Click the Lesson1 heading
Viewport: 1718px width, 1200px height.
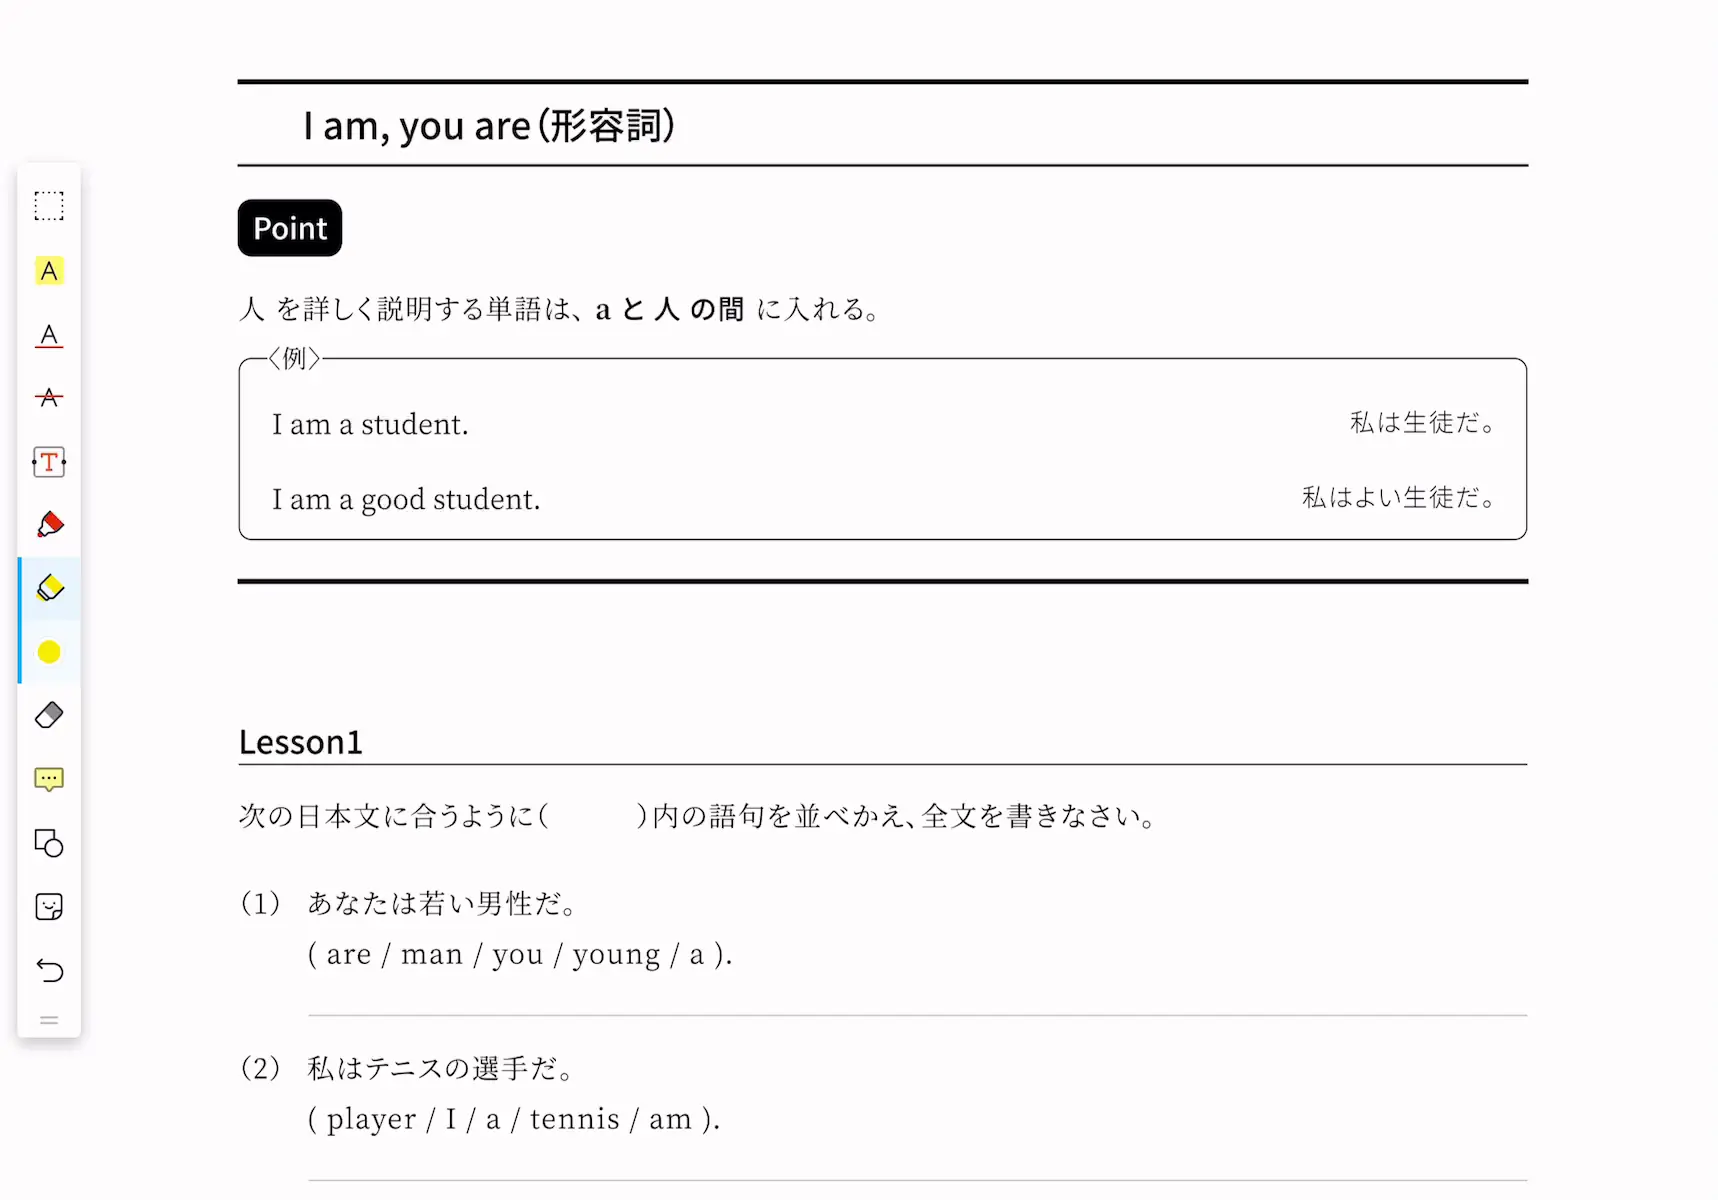[x=300, y=742]
